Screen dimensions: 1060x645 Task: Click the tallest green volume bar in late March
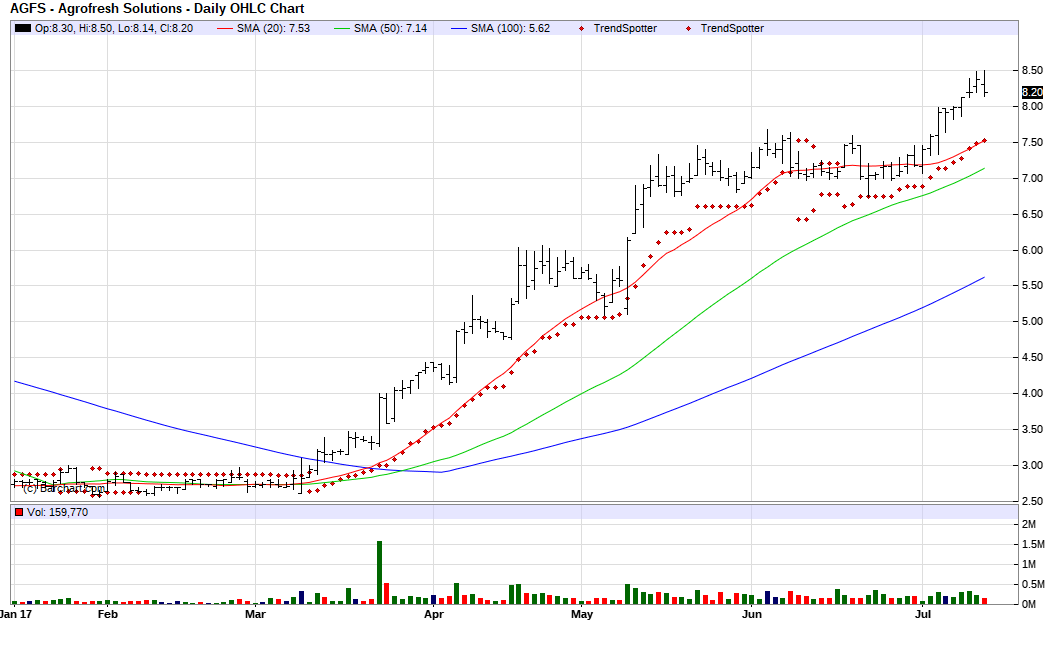[379, 573]
